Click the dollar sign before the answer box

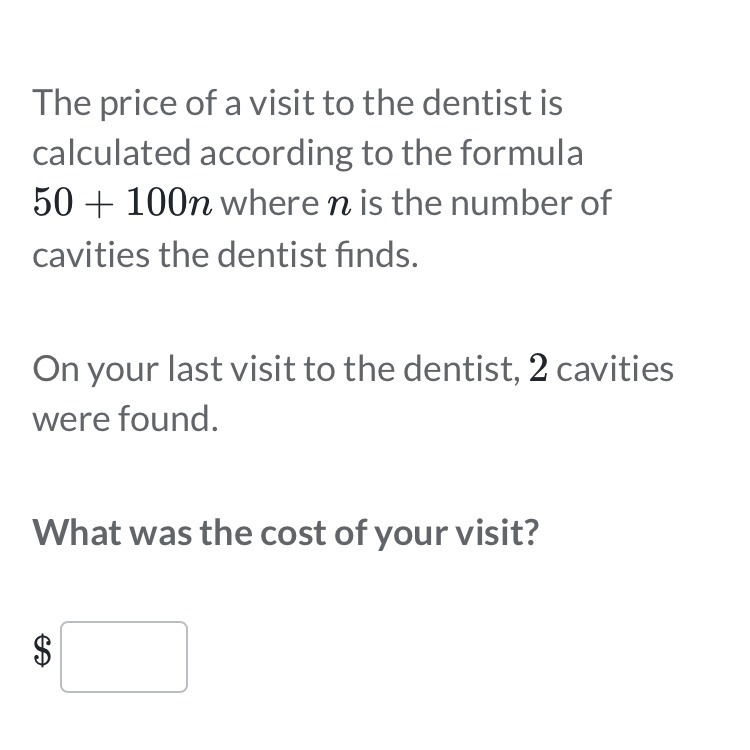coord(43,650)
